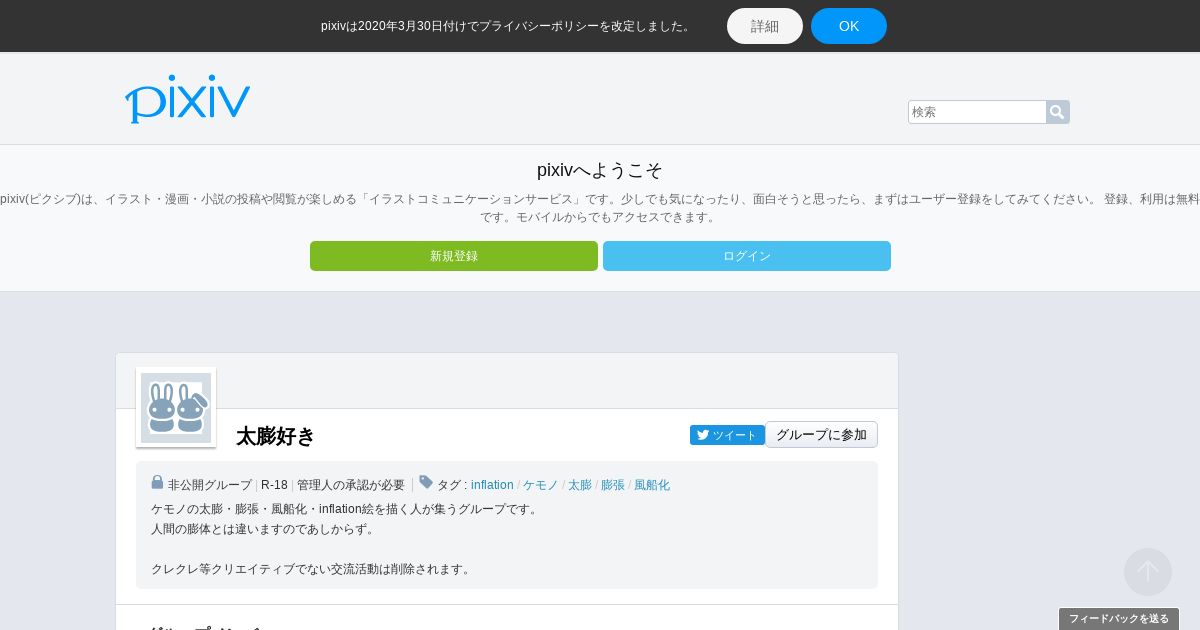Click the フィードバックを送る button

click(x=1119, y=619)
